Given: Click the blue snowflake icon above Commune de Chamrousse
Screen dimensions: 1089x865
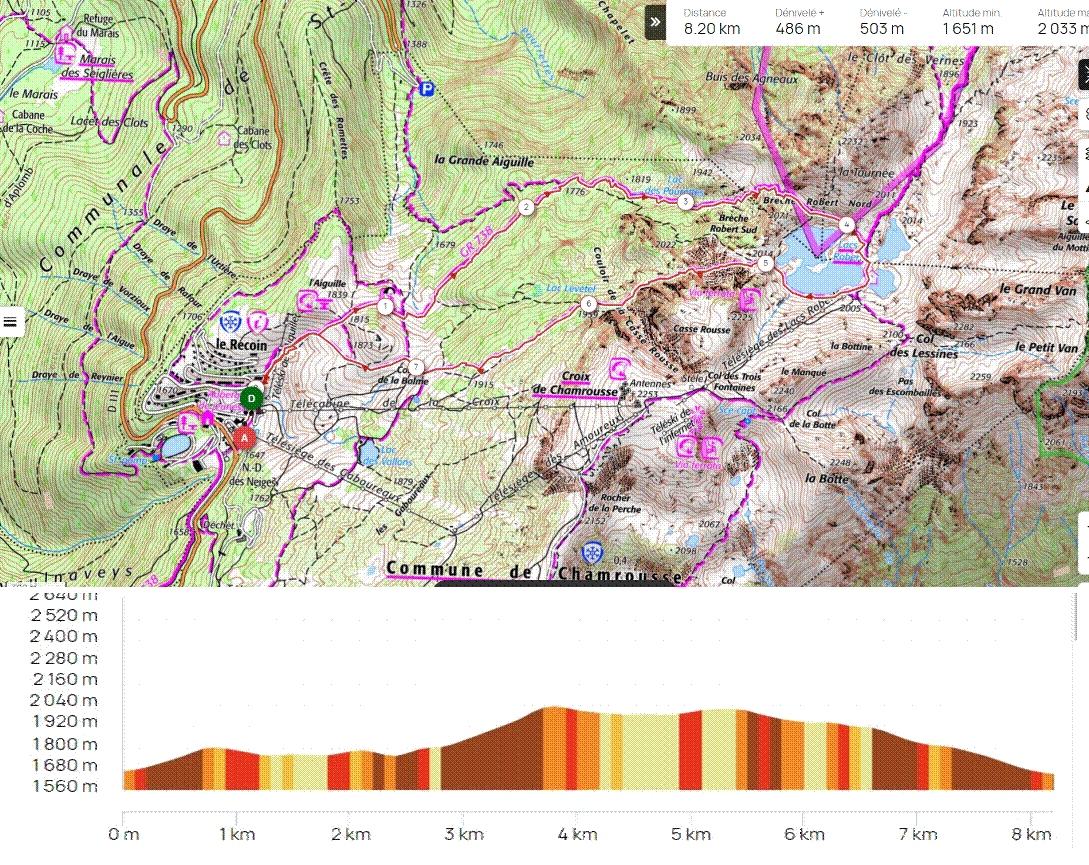Looking at the screenshot, I should click(x=592, y=553).
